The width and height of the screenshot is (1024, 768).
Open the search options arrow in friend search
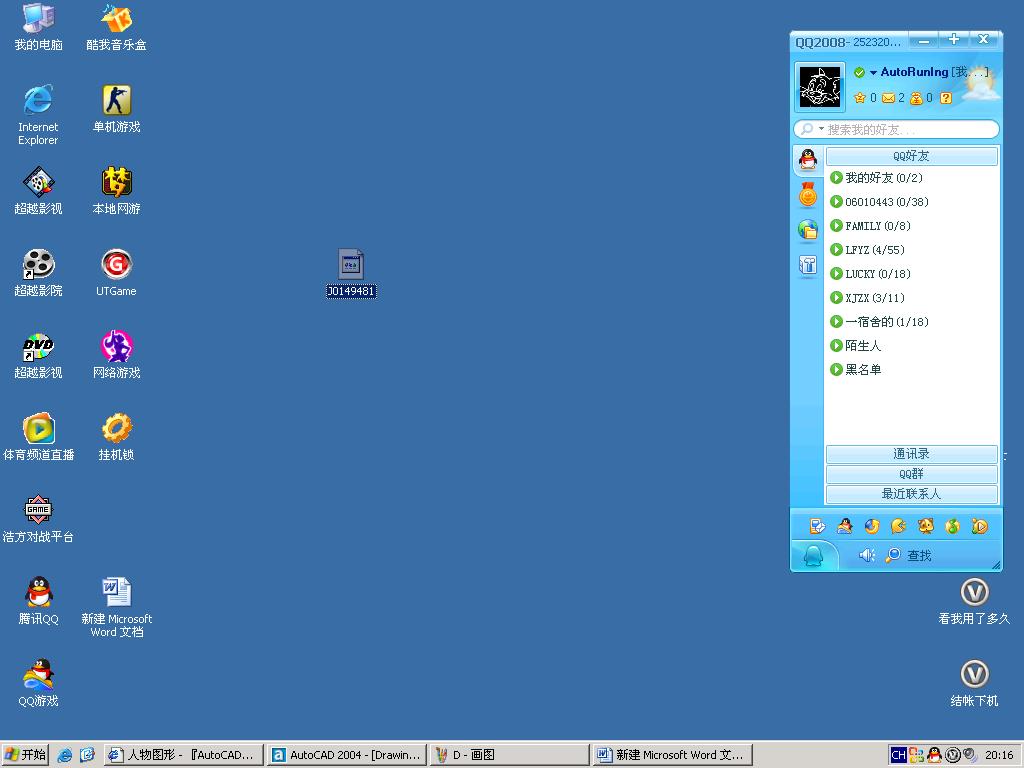822,129
